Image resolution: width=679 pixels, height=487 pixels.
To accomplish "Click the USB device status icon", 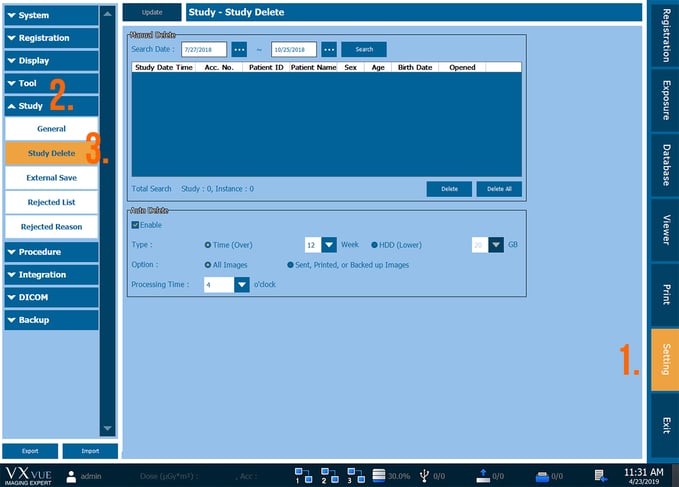I will coord(424,475).
